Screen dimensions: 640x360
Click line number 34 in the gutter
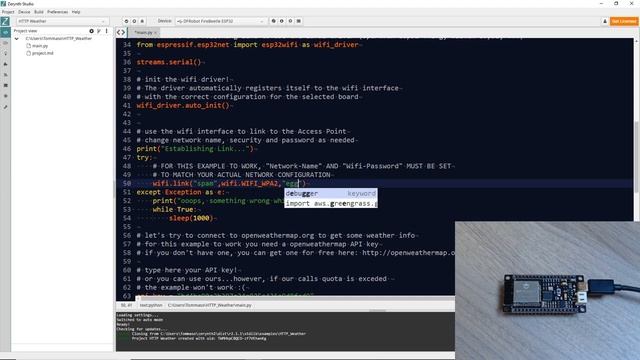[x=127, y=45]
